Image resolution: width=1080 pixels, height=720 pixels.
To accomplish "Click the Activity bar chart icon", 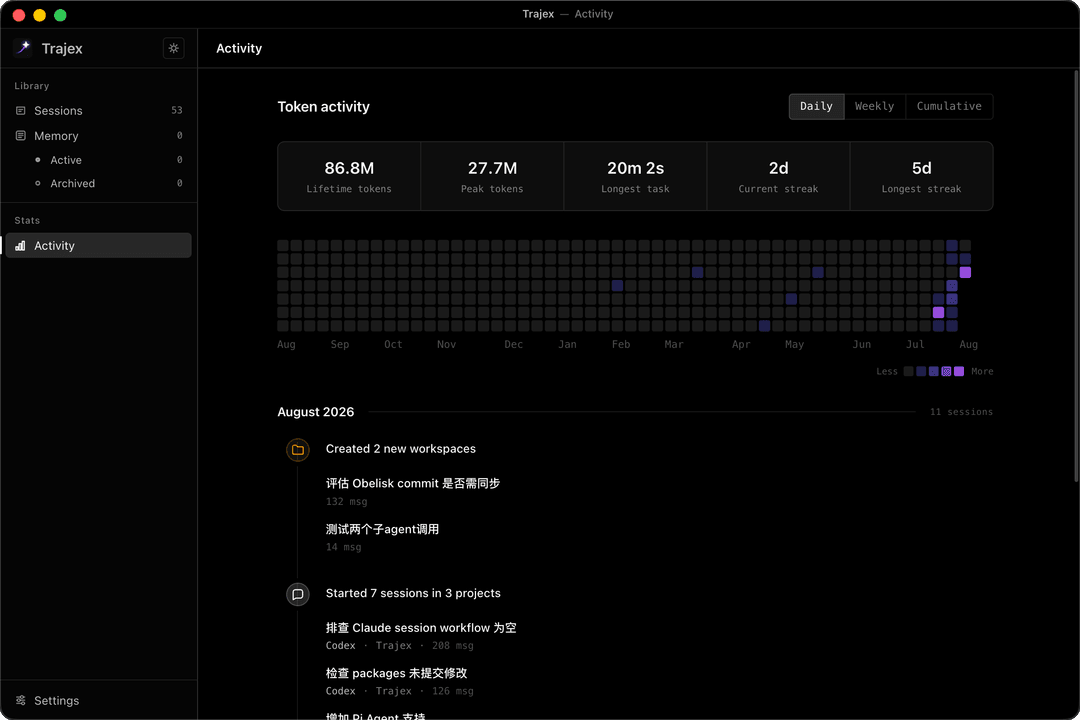I will tap(21, 246).
